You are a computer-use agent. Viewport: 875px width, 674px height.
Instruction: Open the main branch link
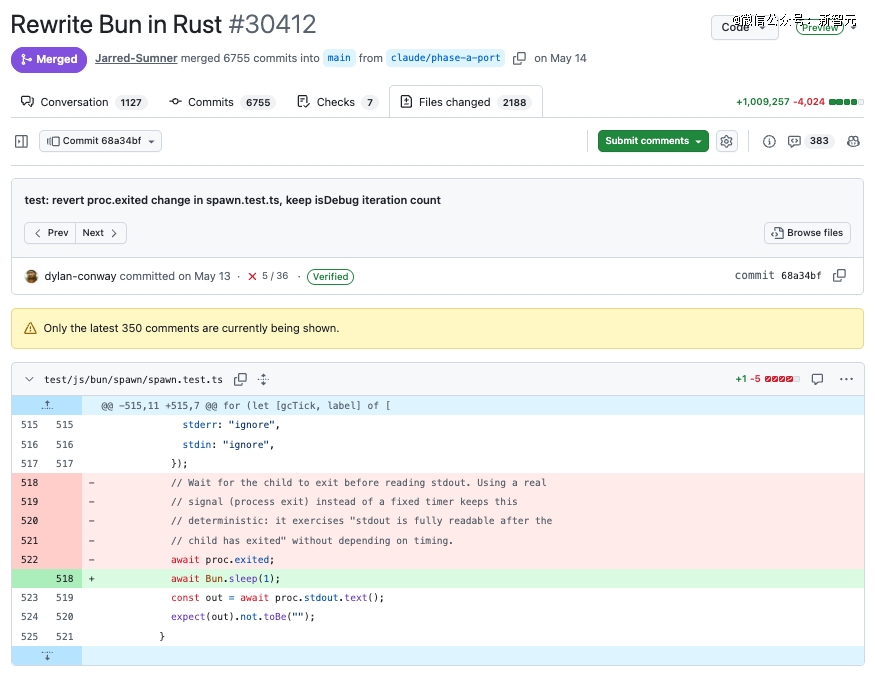(x=339, y=58)
